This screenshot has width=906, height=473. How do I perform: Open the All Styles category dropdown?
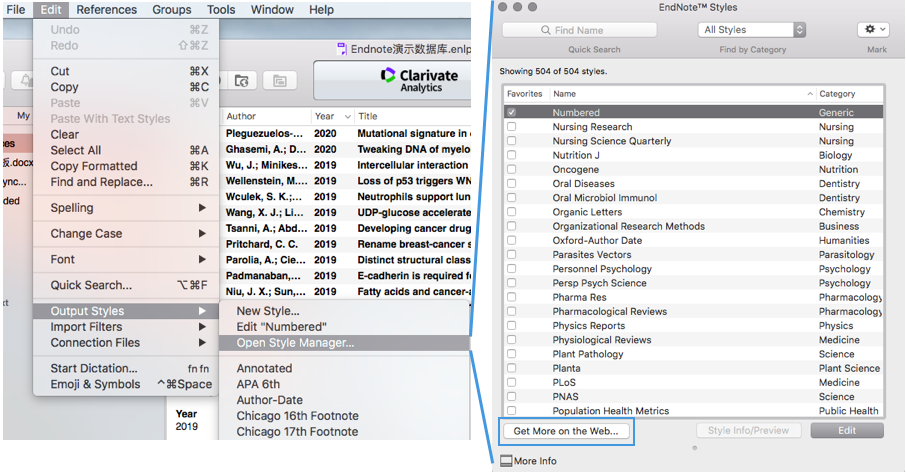coord(752,30)
